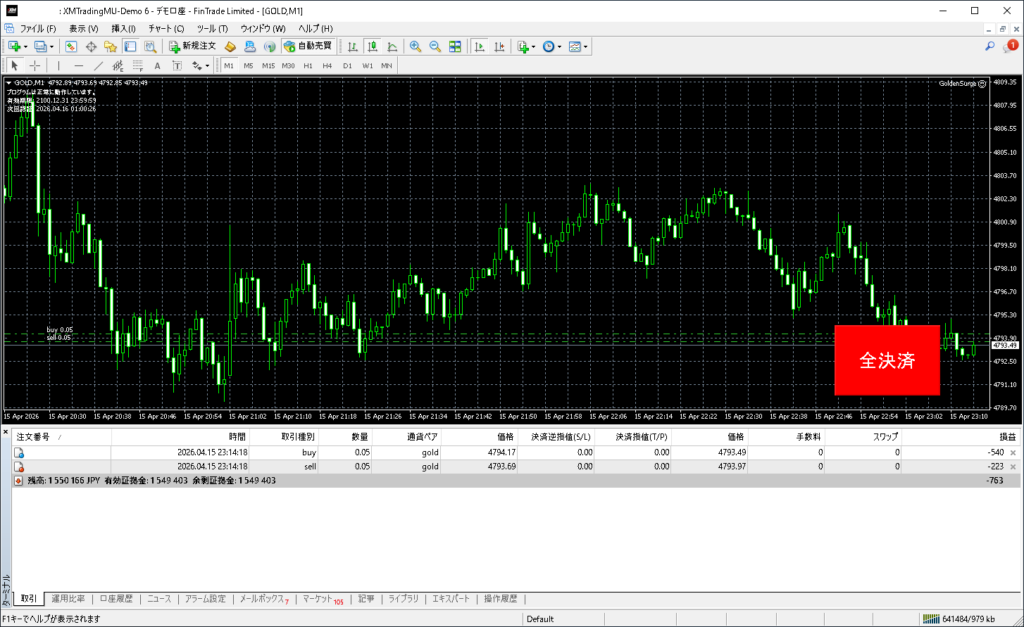Open the チャート (C) menu
This screenshot has width=1024, height=627.
click(x=166, y=28)
